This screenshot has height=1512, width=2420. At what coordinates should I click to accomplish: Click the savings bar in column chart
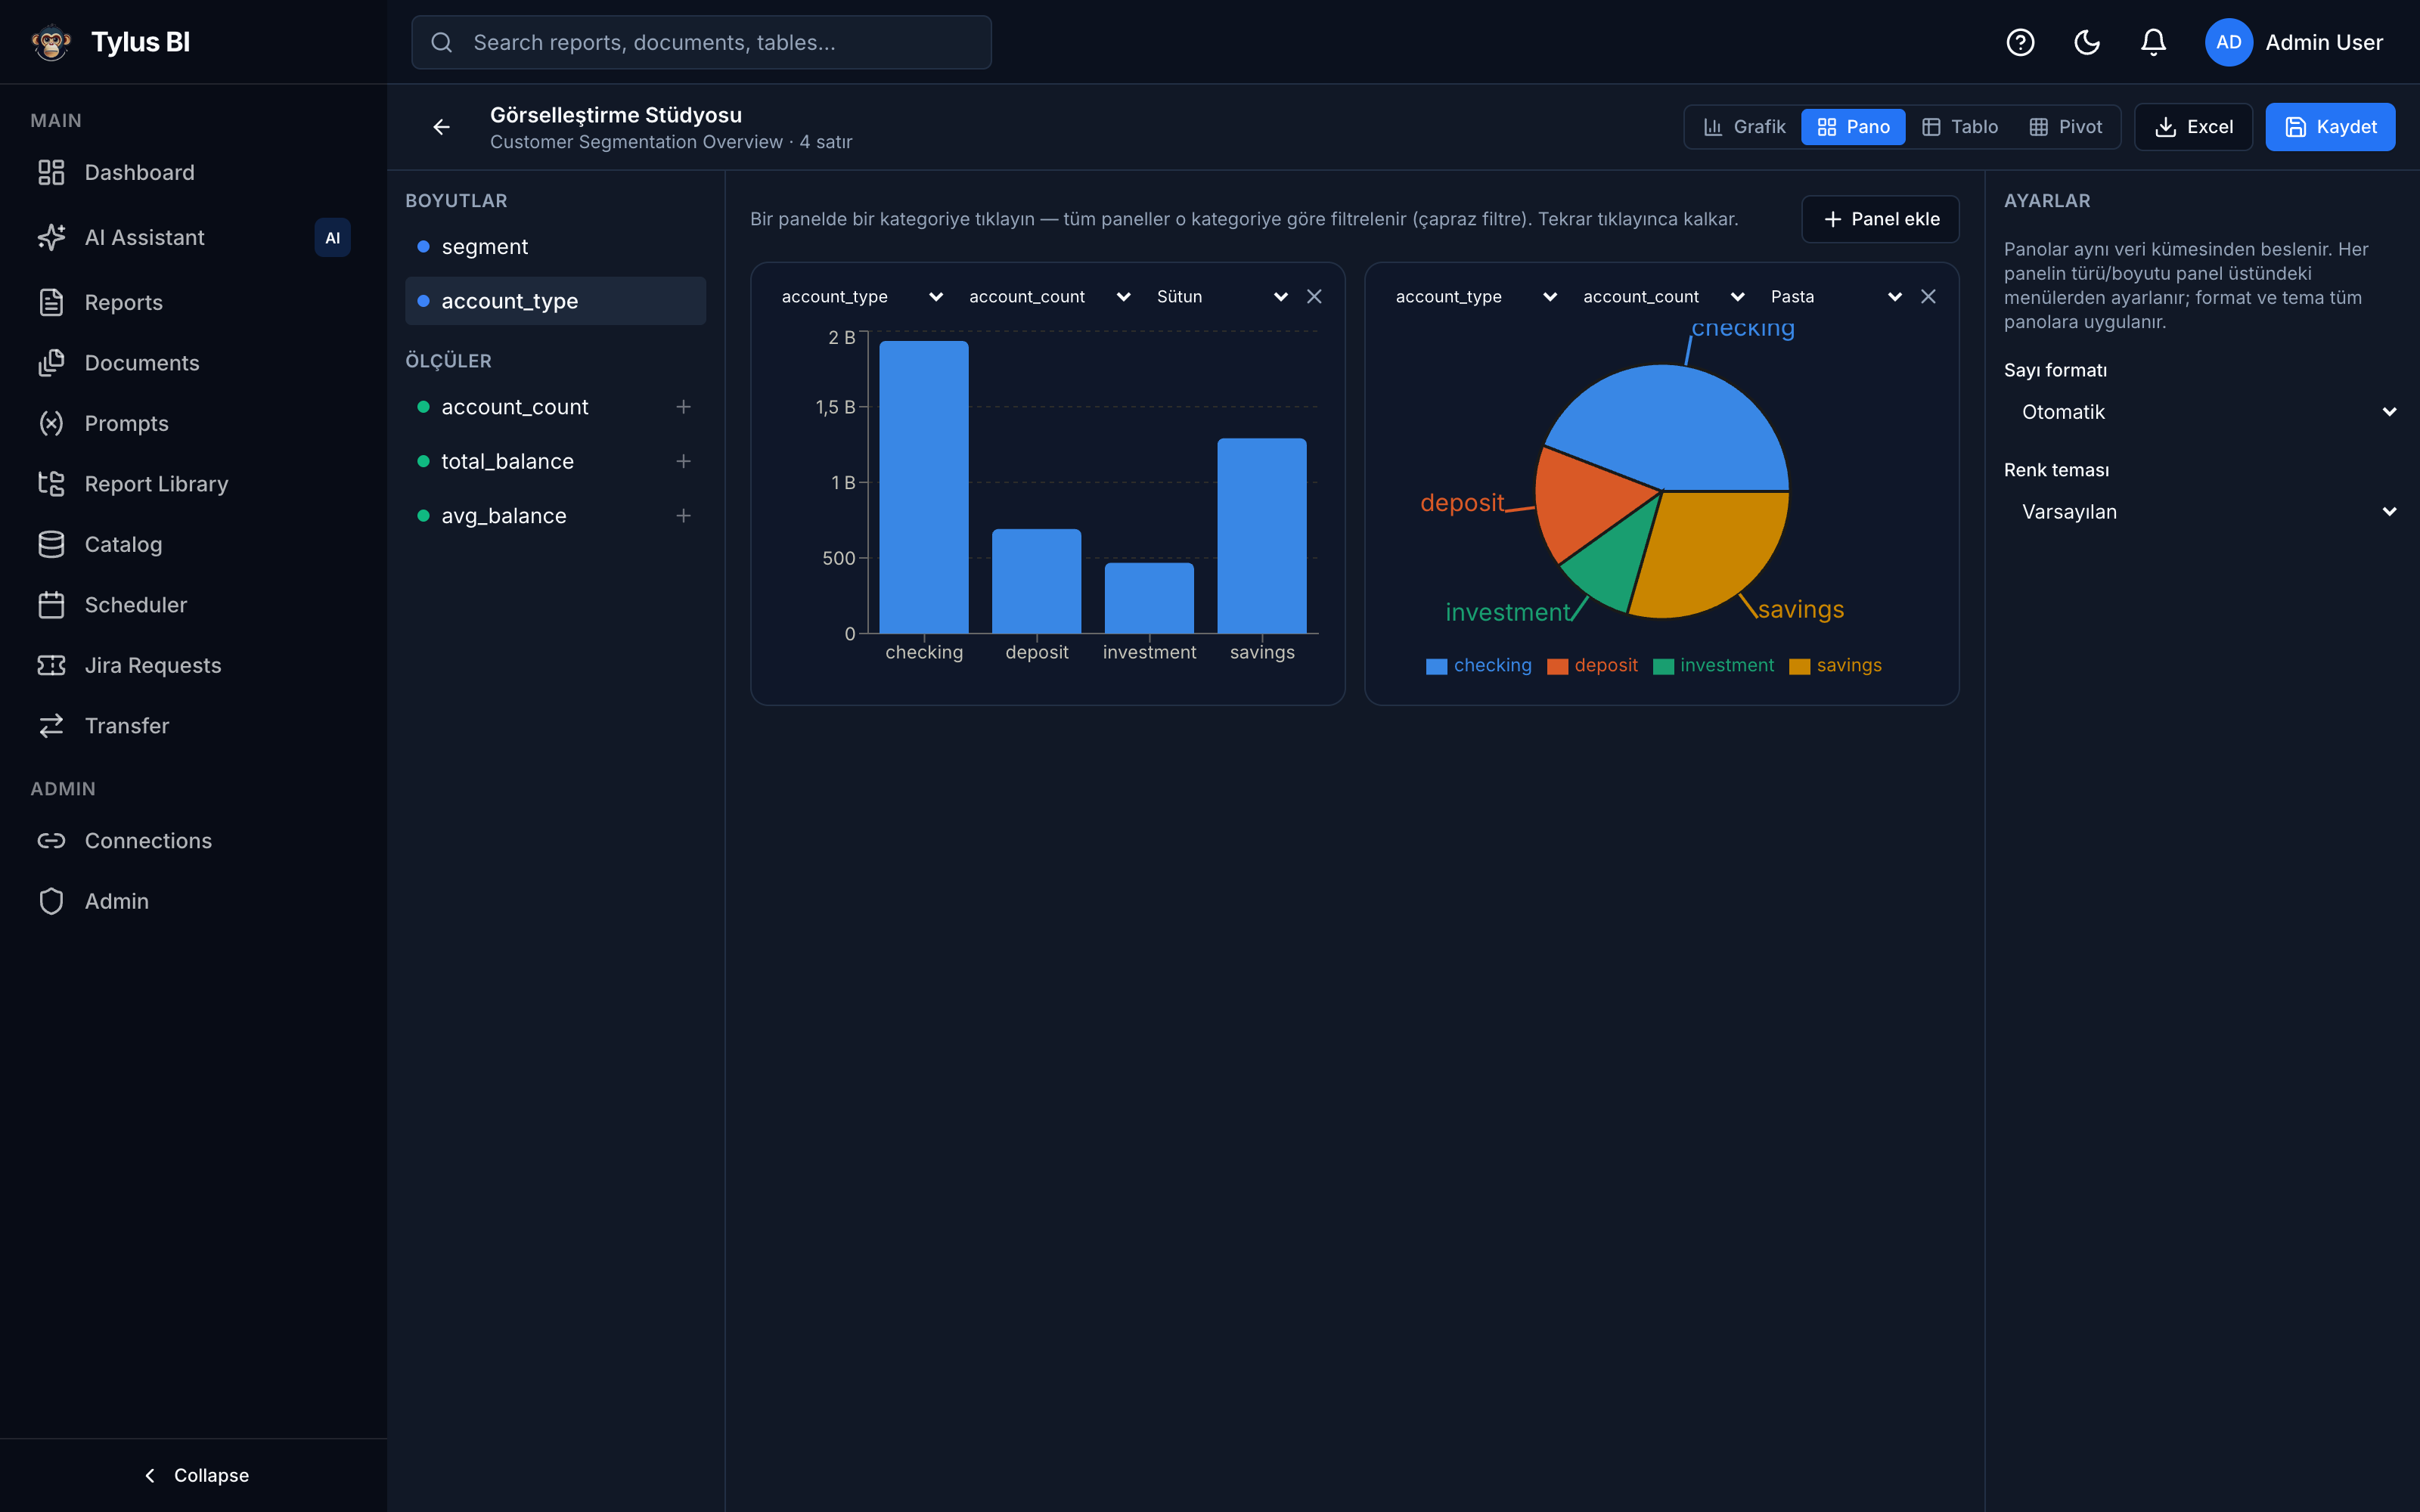pos(1262,536)
